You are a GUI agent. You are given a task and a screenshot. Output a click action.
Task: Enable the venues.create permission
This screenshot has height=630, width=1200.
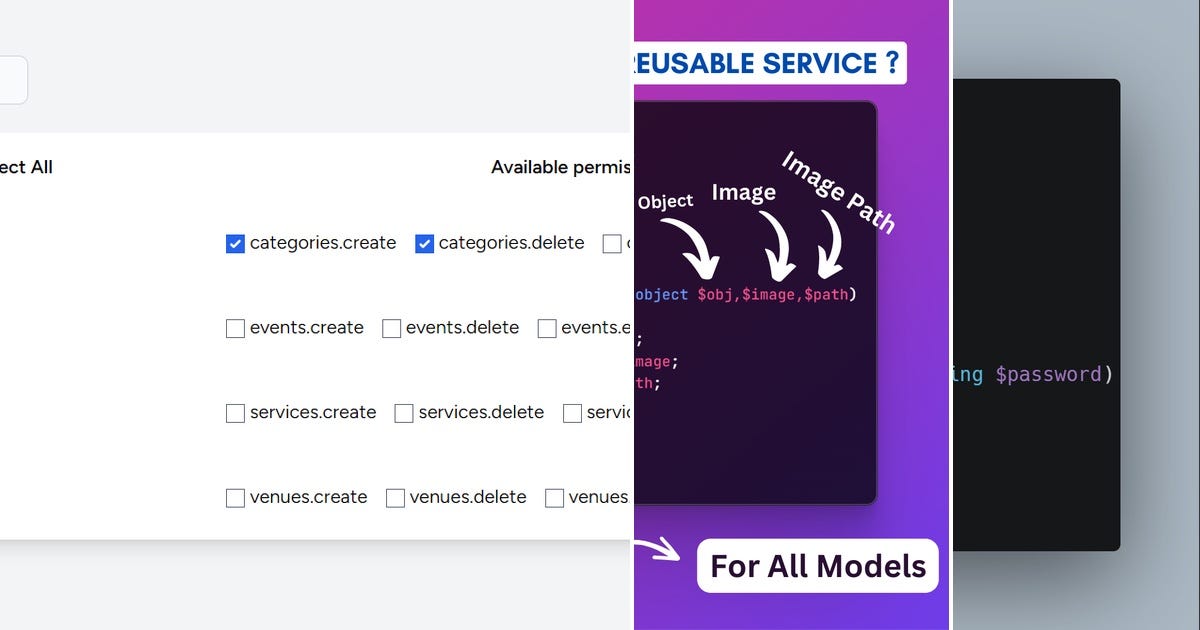click(235, 497)
